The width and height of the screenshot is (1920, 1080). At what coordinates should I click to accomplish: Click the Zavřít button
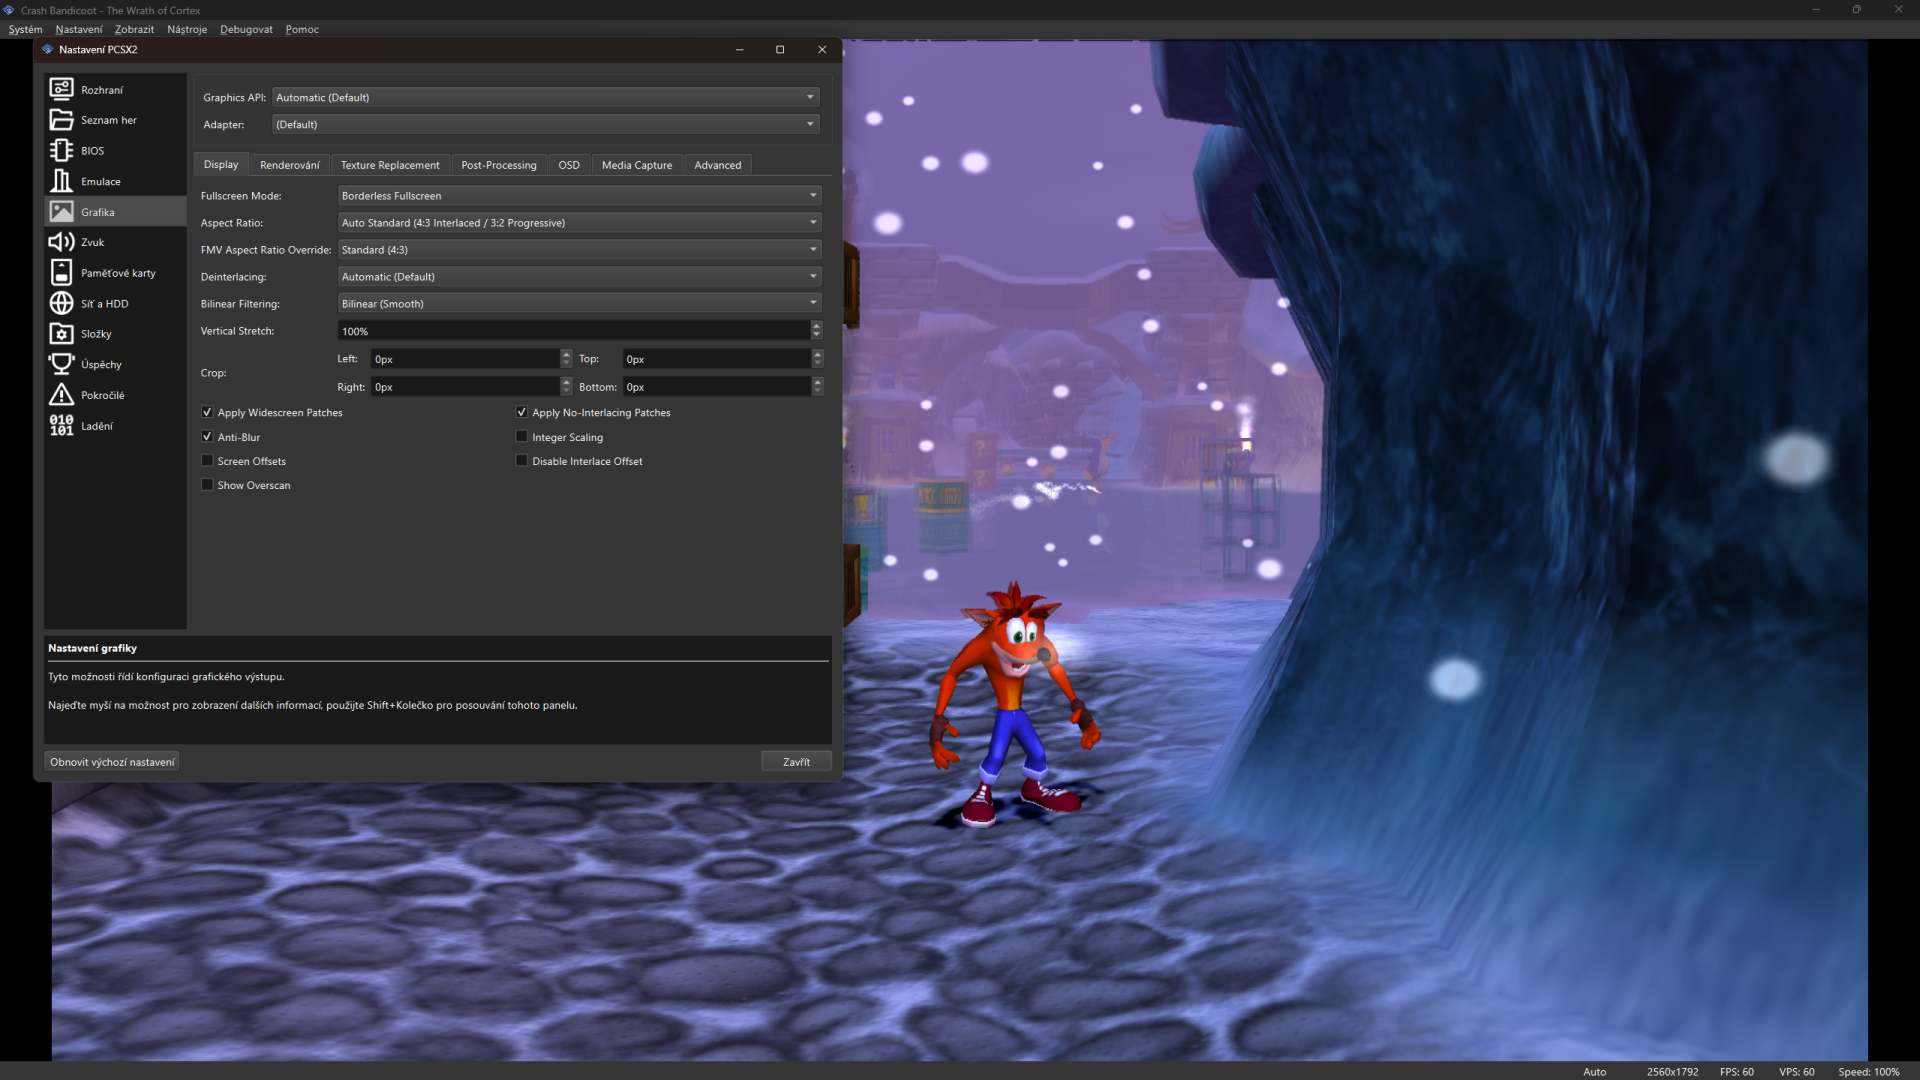click(x=796, y=762)
